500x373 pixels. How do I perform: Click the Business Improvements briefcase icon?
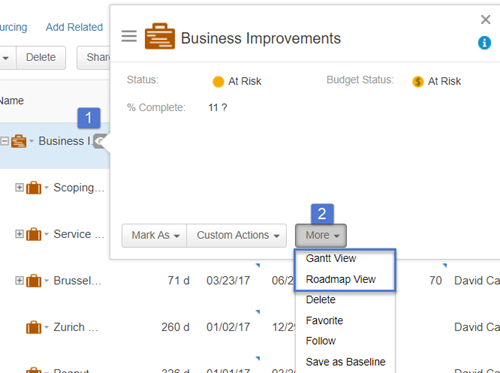click(160, 36)
